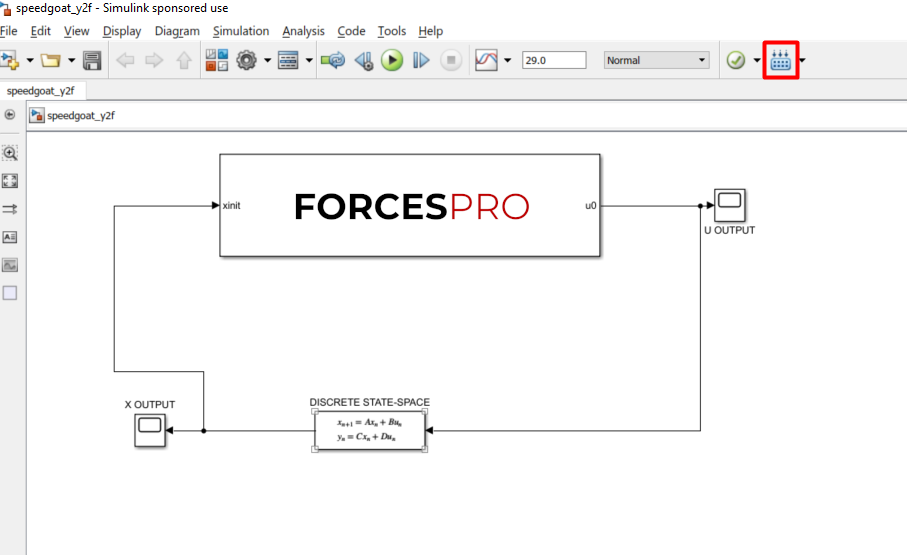907x555 pixels.
Task: Expand the Build Model dropdown arrow
Action: (802, 61)
